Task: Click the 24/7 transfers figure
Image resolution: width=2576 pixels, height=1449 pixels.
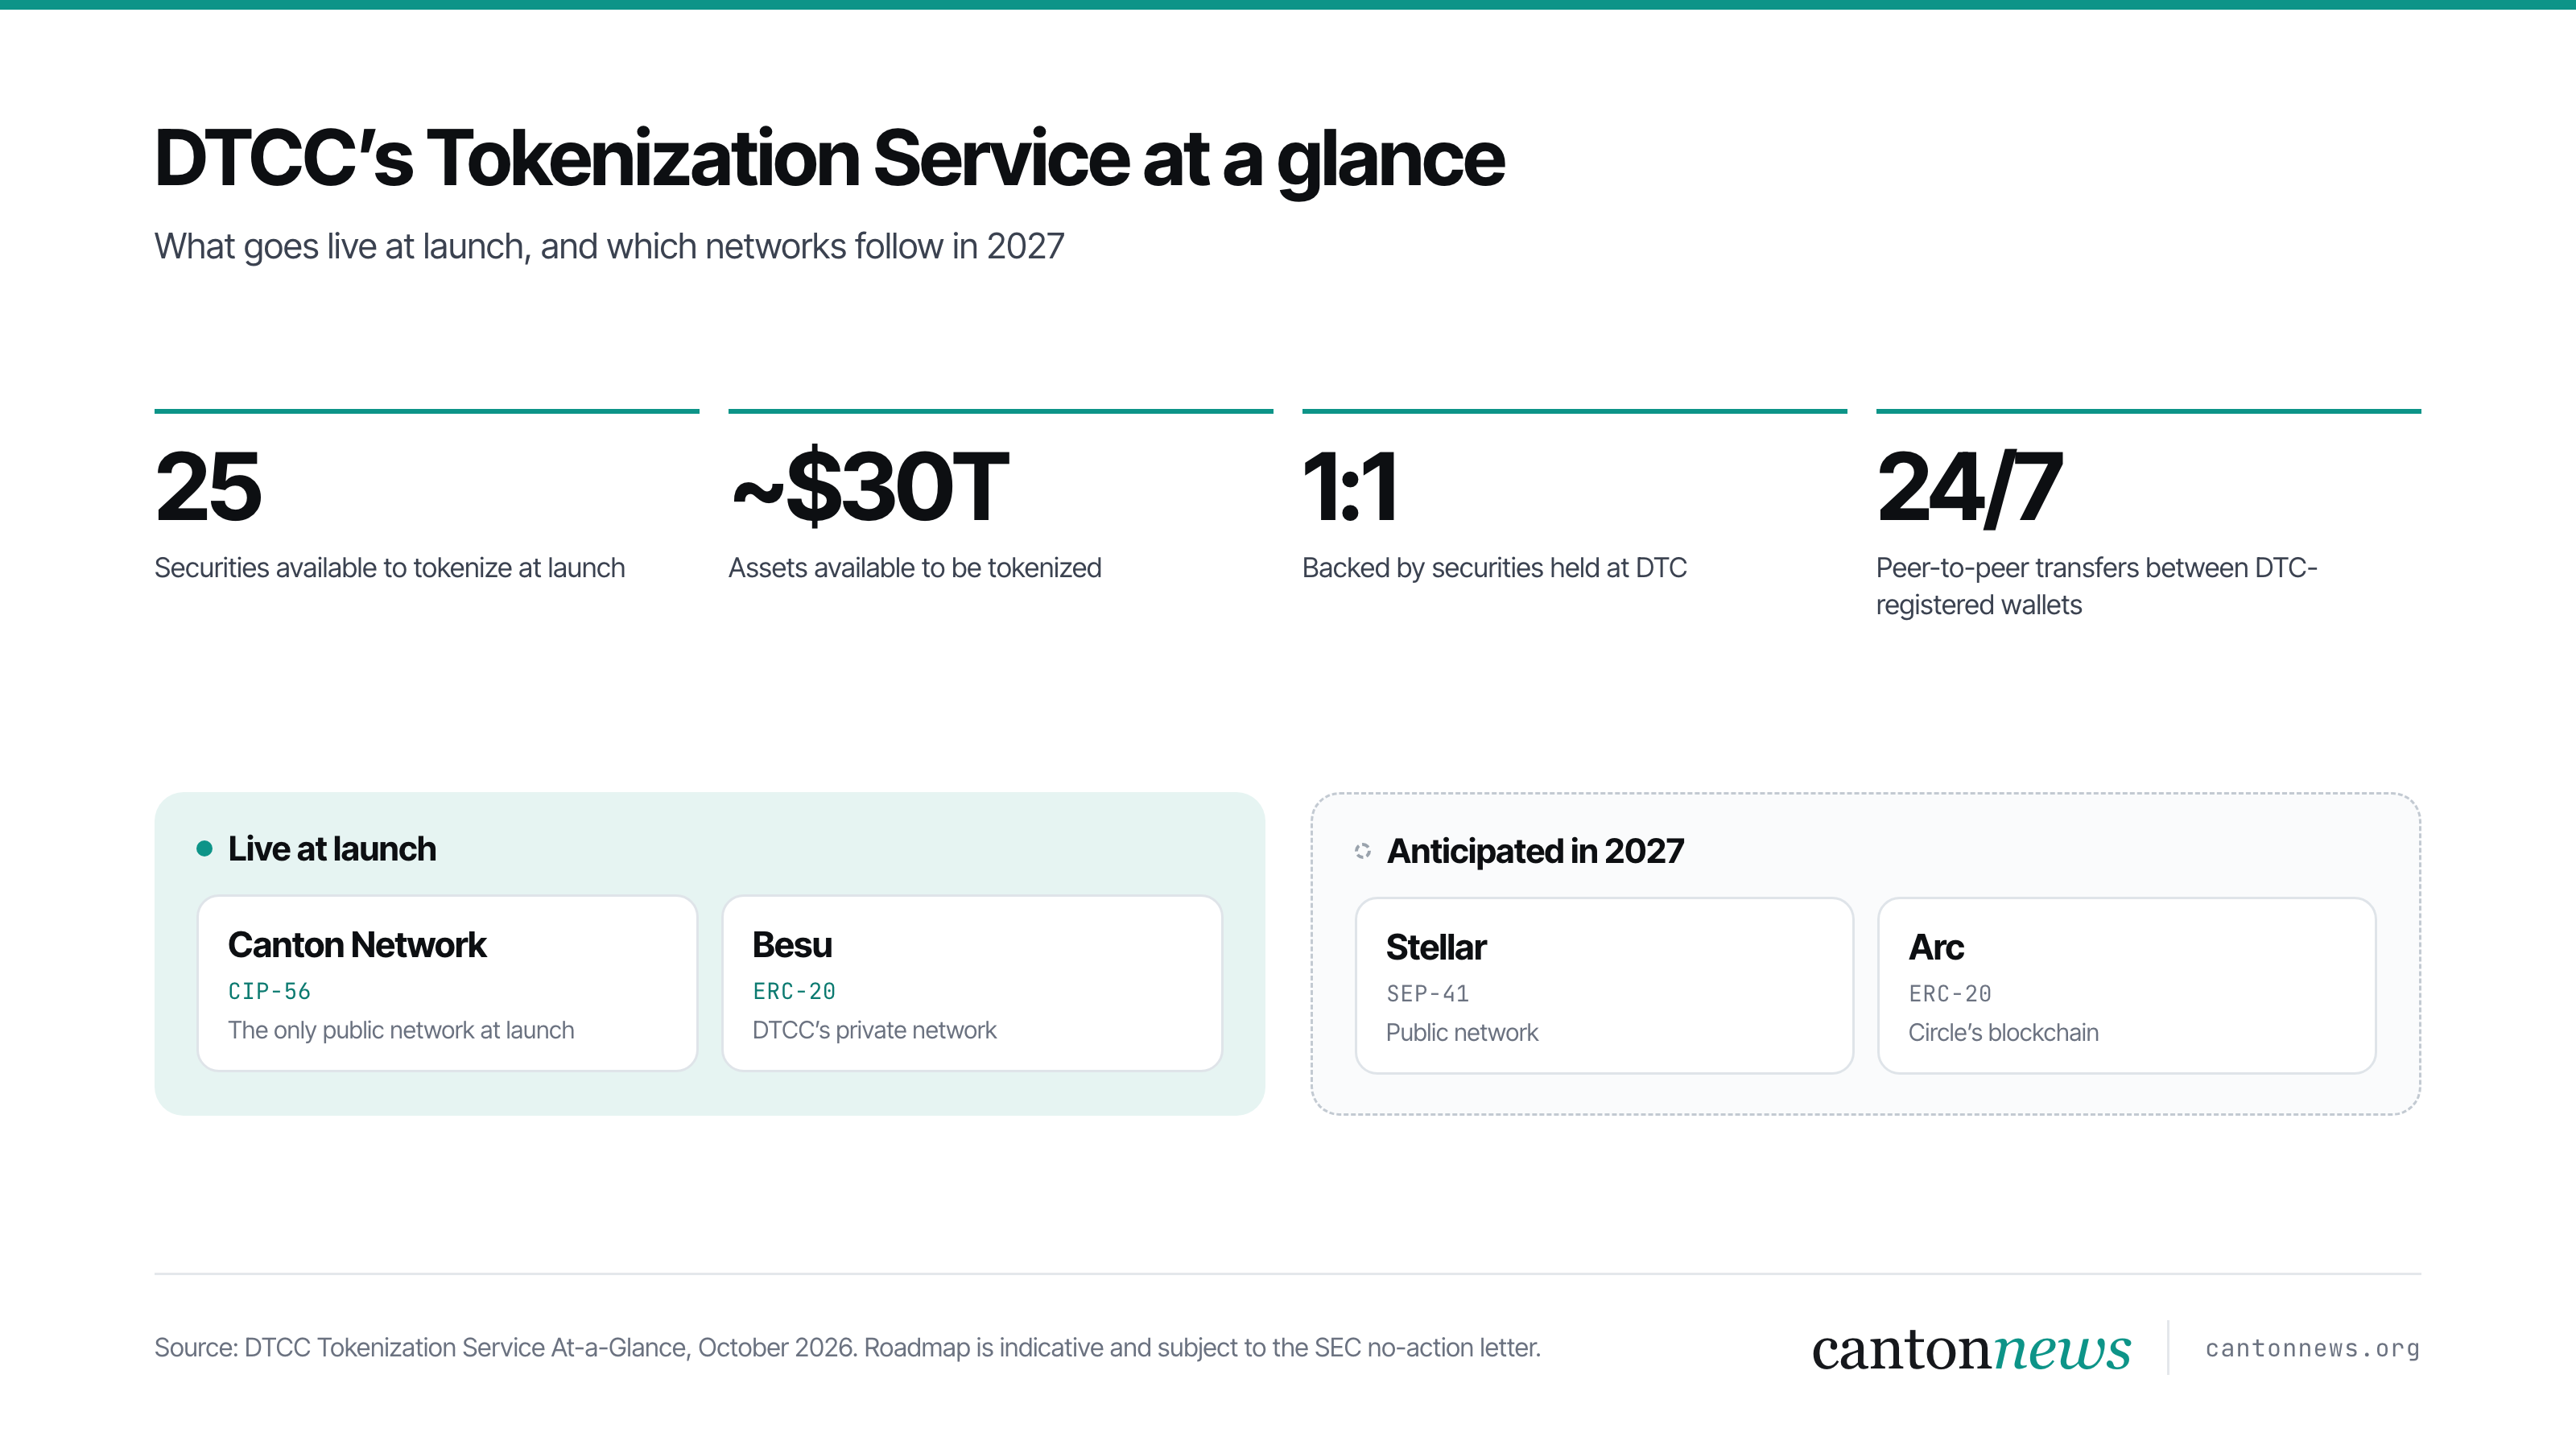Action: coord(1969,487)
